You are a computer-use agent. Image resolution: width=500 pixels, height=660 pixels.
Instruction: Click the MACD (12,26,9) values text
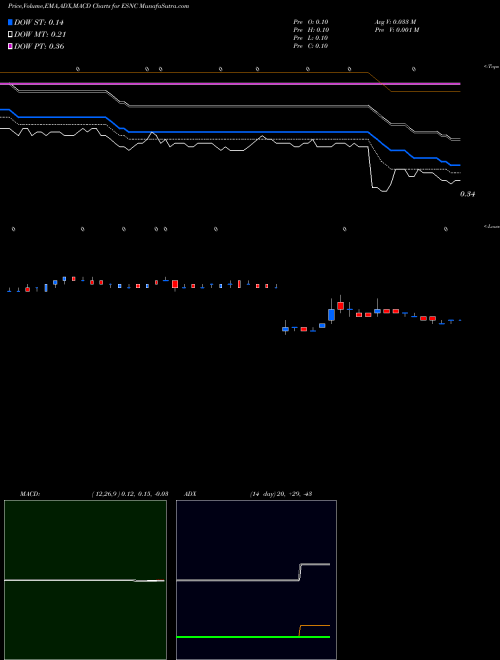tap(130, 494)
